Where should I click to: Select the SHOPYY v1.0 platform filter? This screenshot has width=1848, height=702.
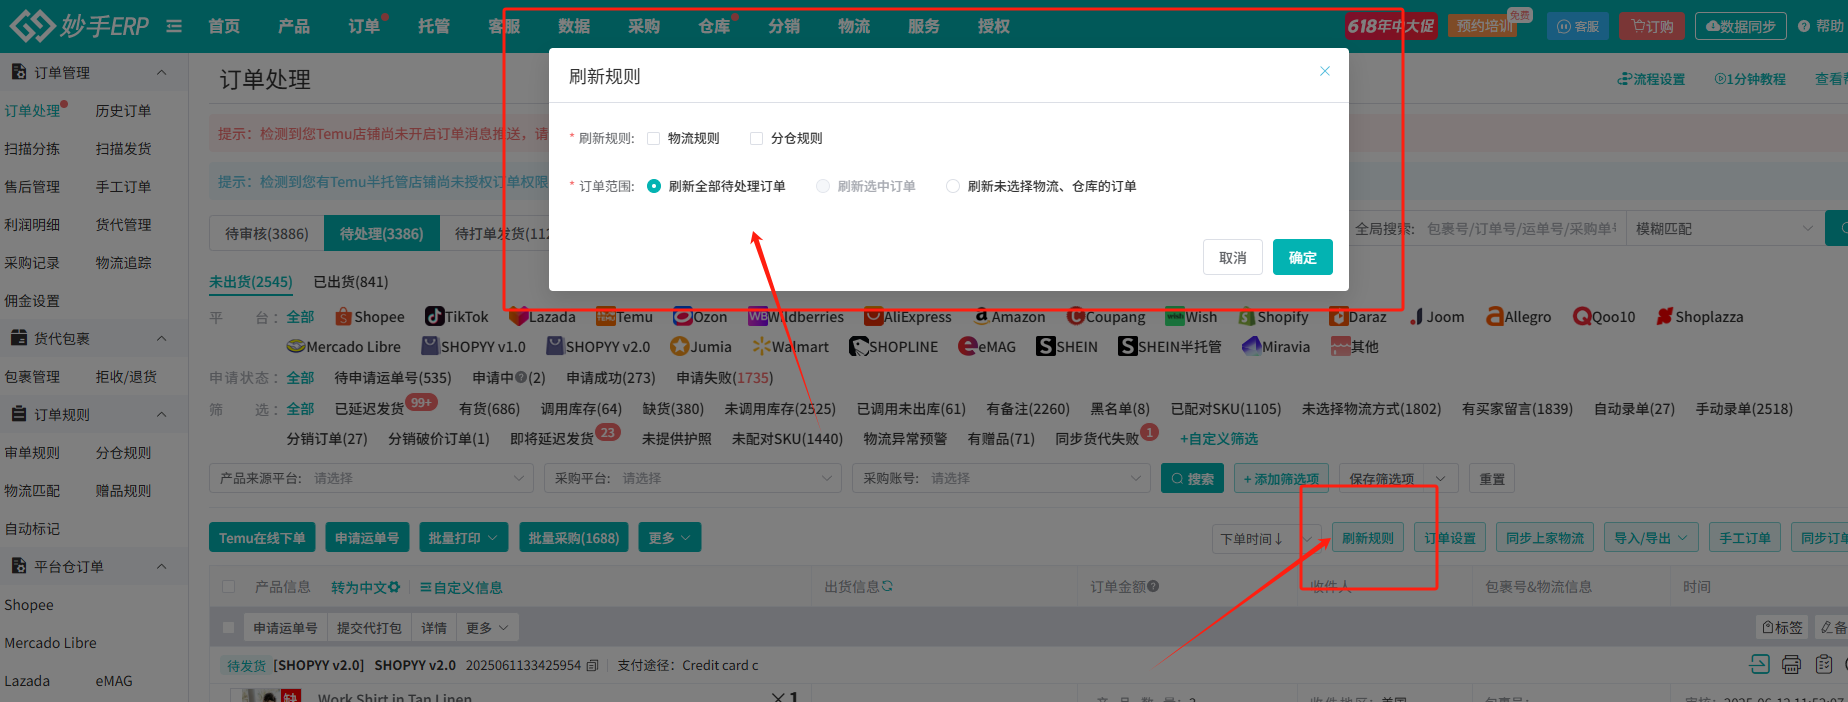[x=474, y=347]
